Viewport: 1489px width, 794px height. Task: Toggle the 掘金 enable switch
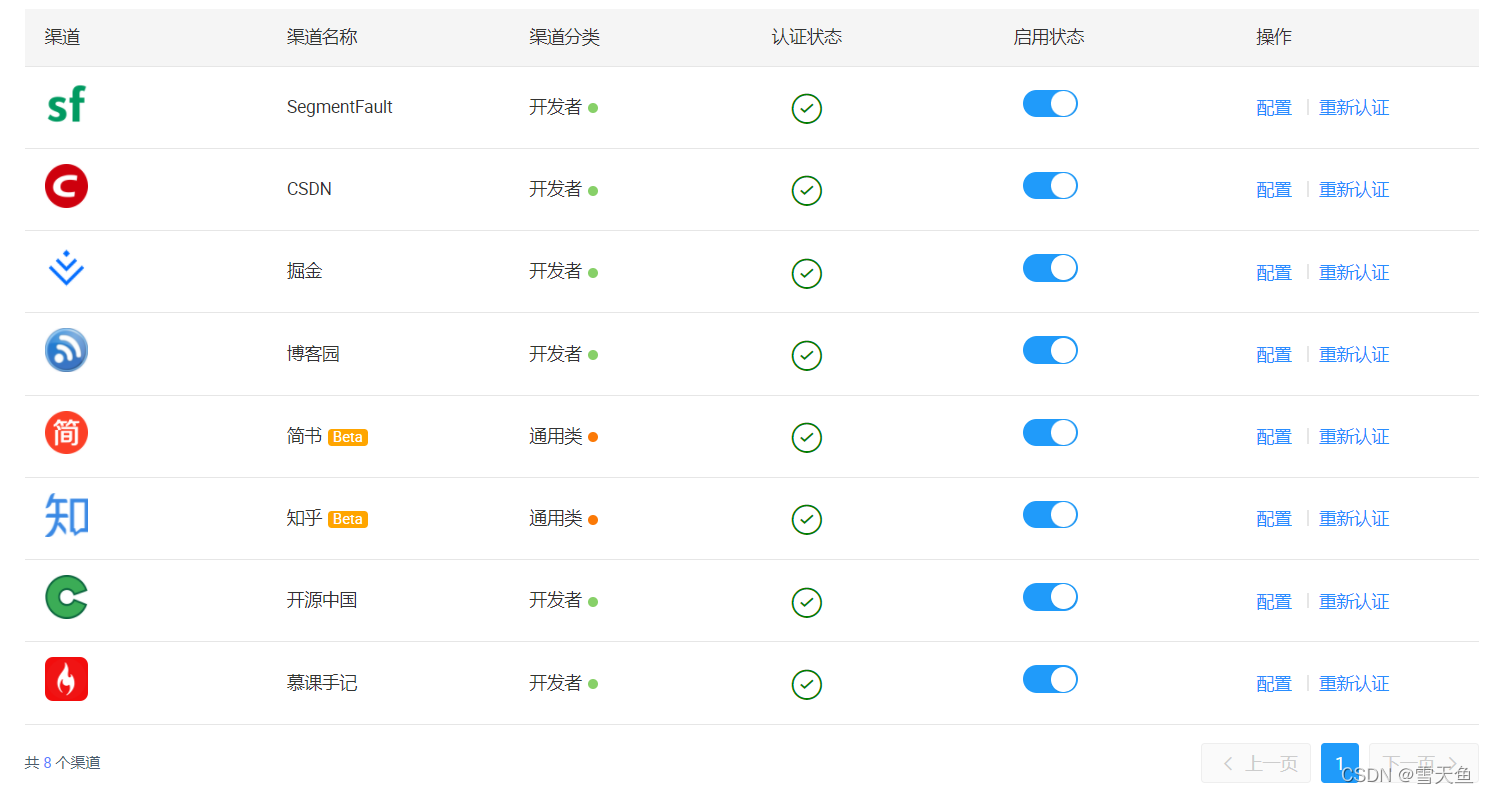coord(1050,268)
